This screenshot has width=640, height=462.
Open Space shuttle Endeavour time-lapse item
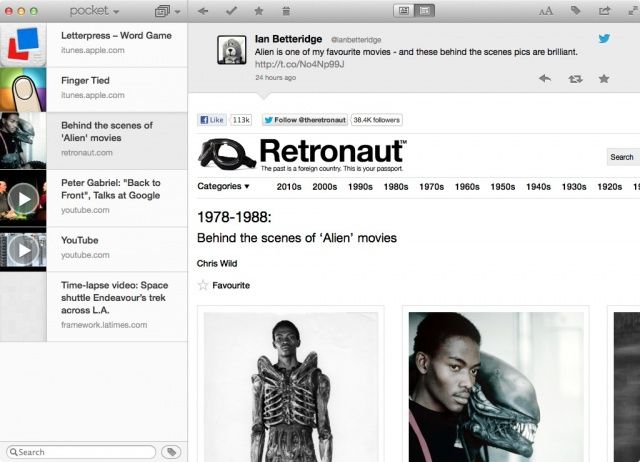click(93, 307)
